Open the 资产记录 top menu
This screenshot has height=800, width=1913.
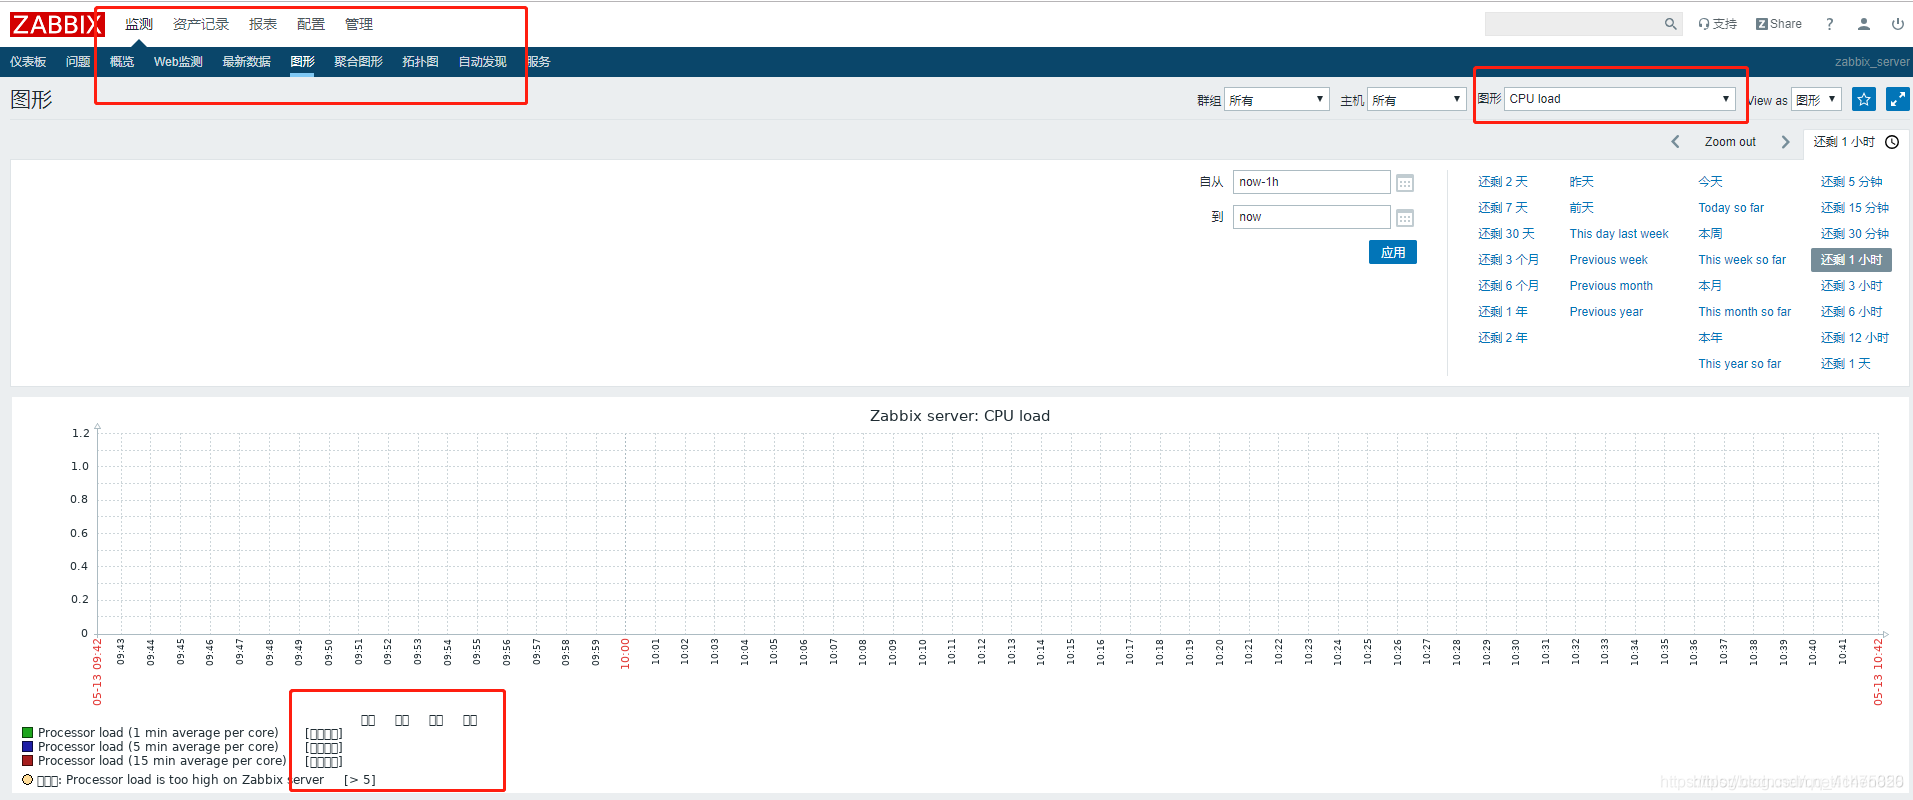[201, 24]
